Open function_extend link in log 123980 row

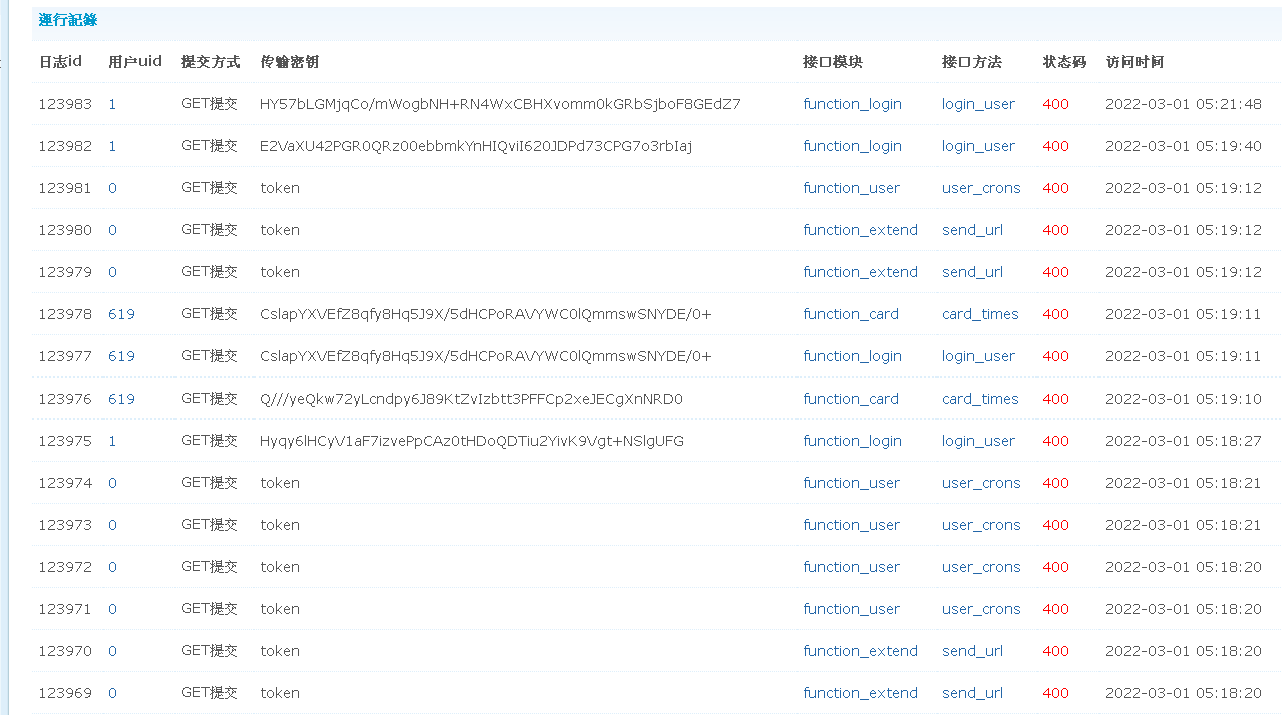point(860,230)
